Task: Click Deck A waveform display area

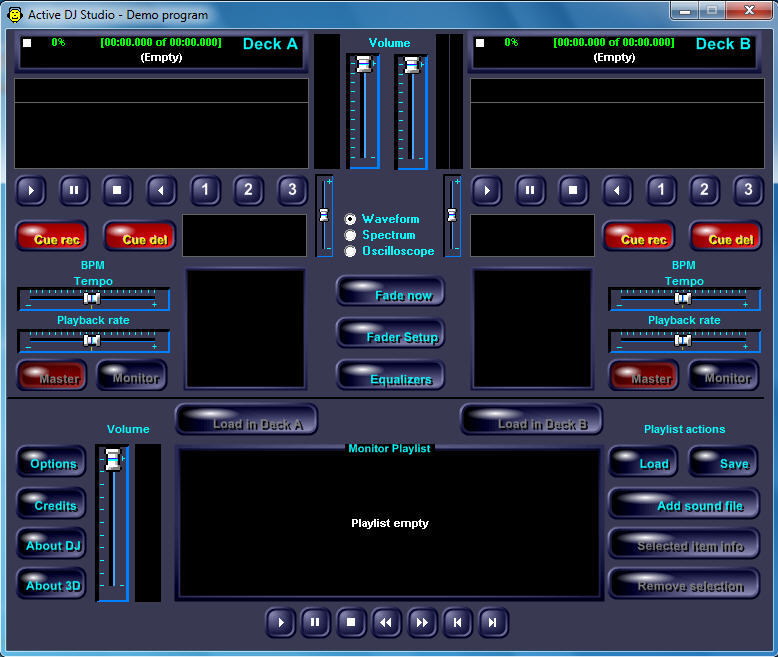Action: coord(161,124)
